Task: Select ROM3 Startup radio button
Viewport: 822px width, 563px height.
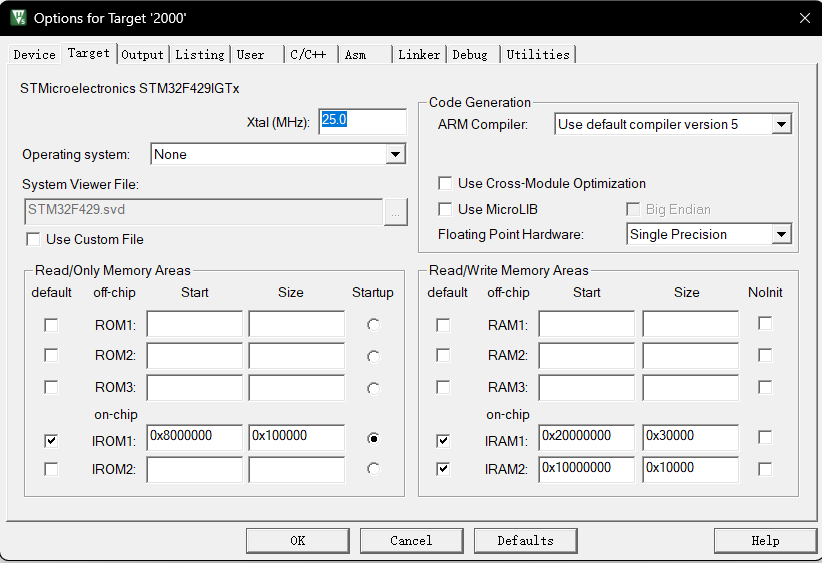Action: (373, 388)
